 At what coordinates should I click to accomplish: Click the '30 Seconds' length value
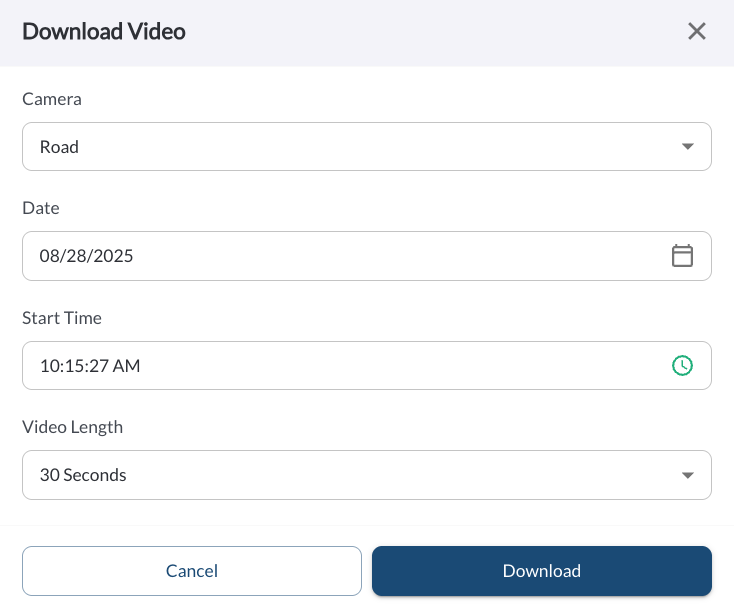click(83, 475)
